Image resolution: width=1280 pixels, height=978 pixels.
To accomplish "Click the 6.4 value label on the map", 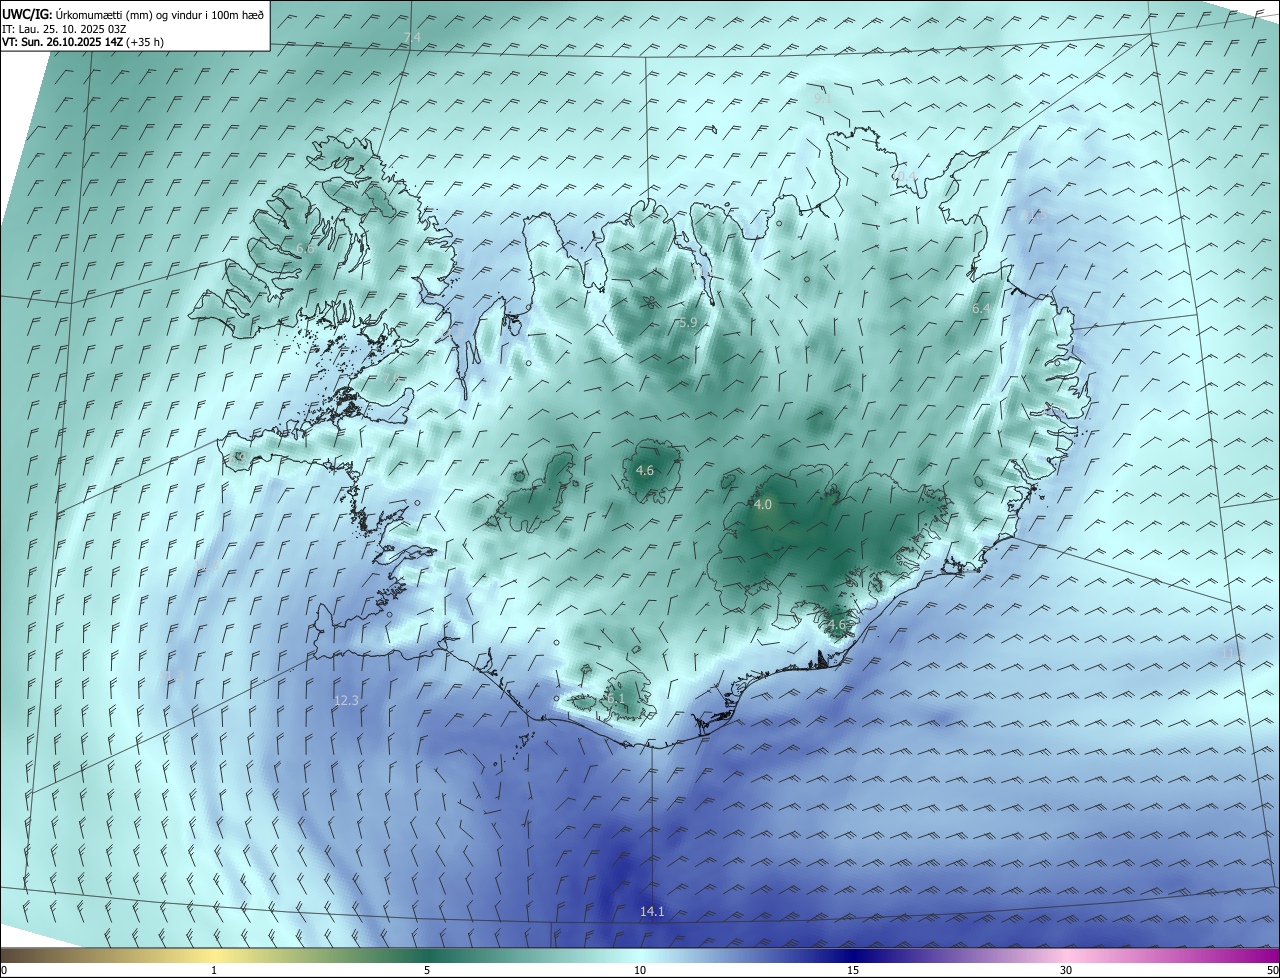I will pos(981,310).
